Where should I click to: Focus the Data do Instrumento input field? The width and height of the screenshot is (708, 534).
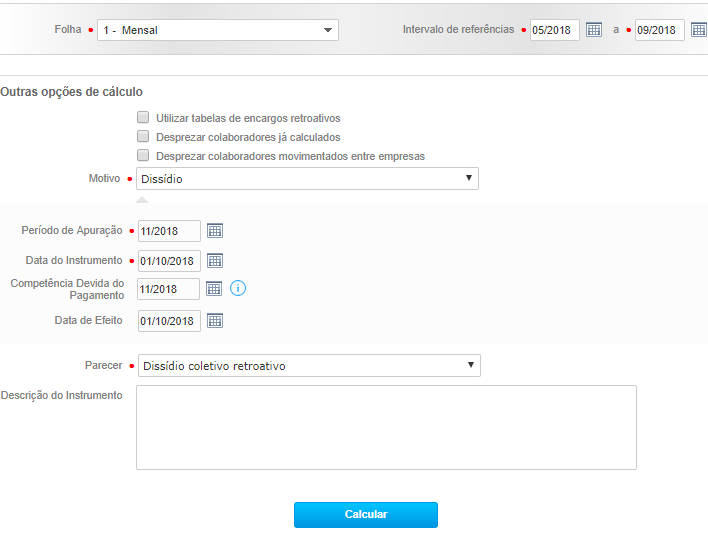pos(169,261)
